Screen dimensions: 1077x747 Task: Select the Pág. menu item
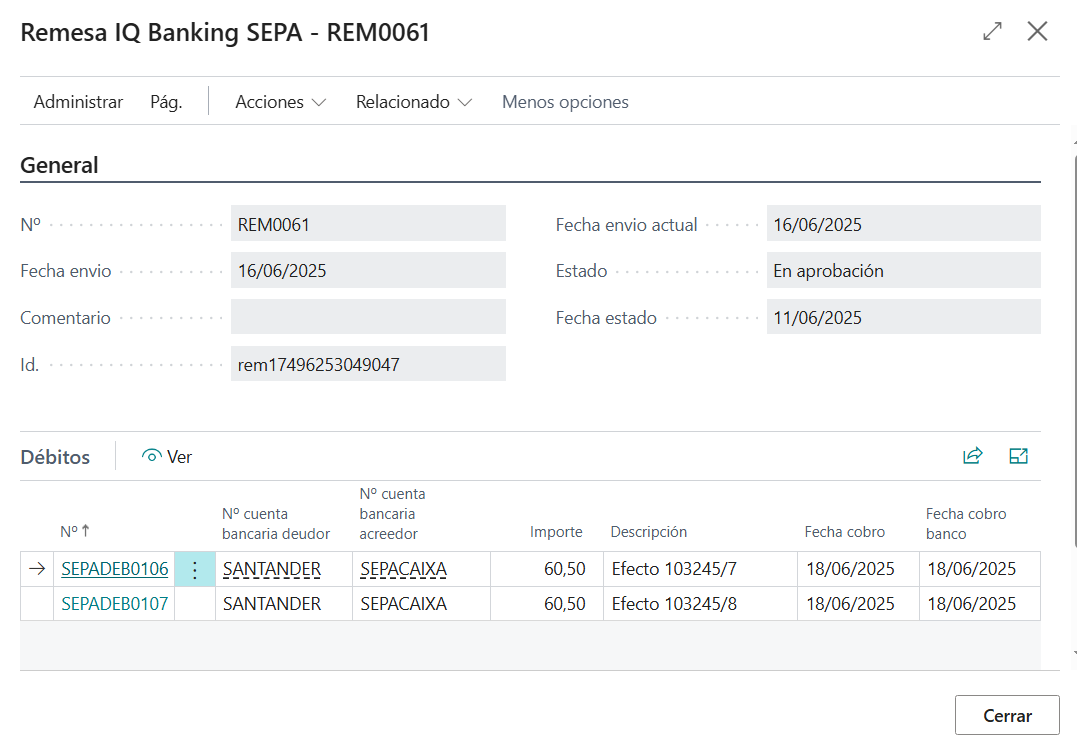click(166, 102)
